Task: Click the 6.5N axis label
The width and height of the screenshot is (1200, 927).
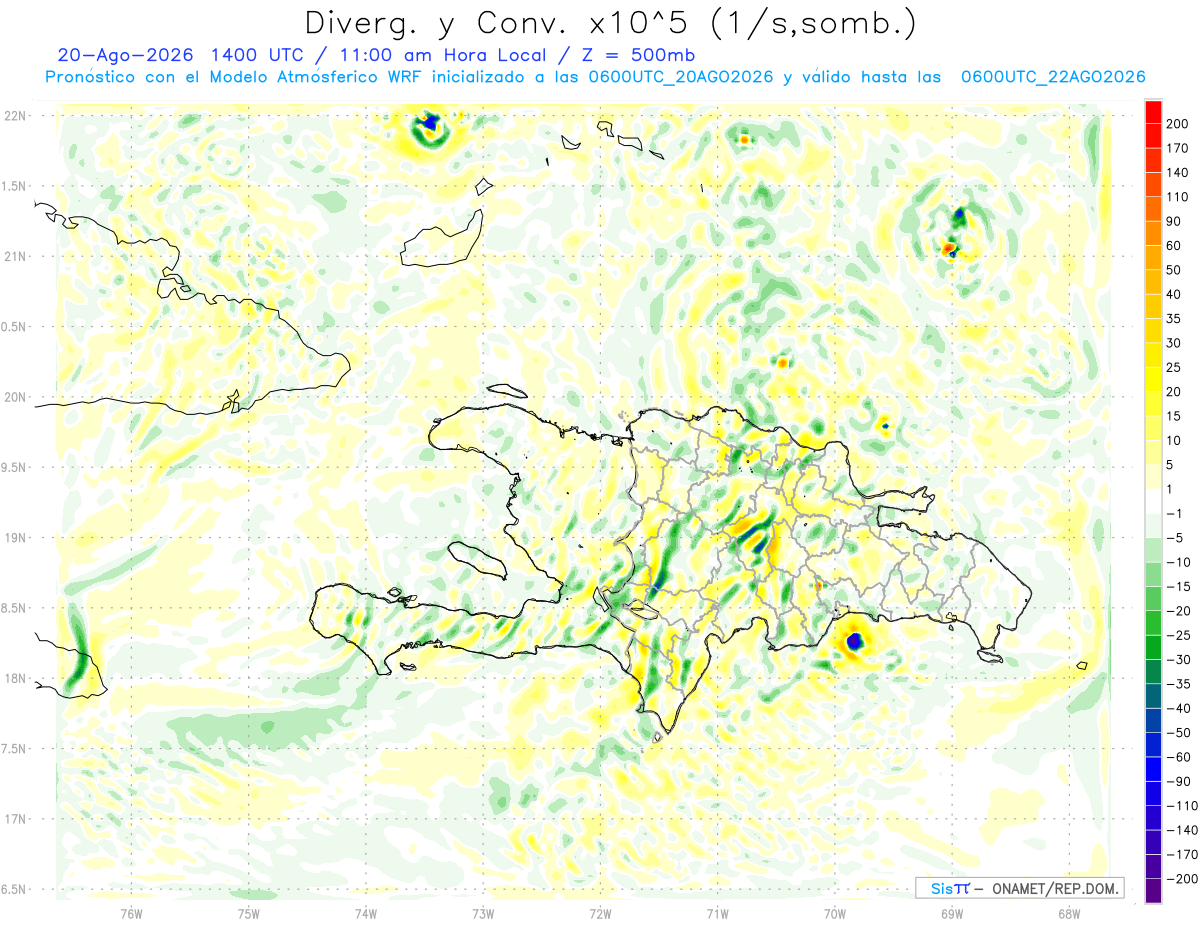Action: pyautogui.click(x=14, y=889)
